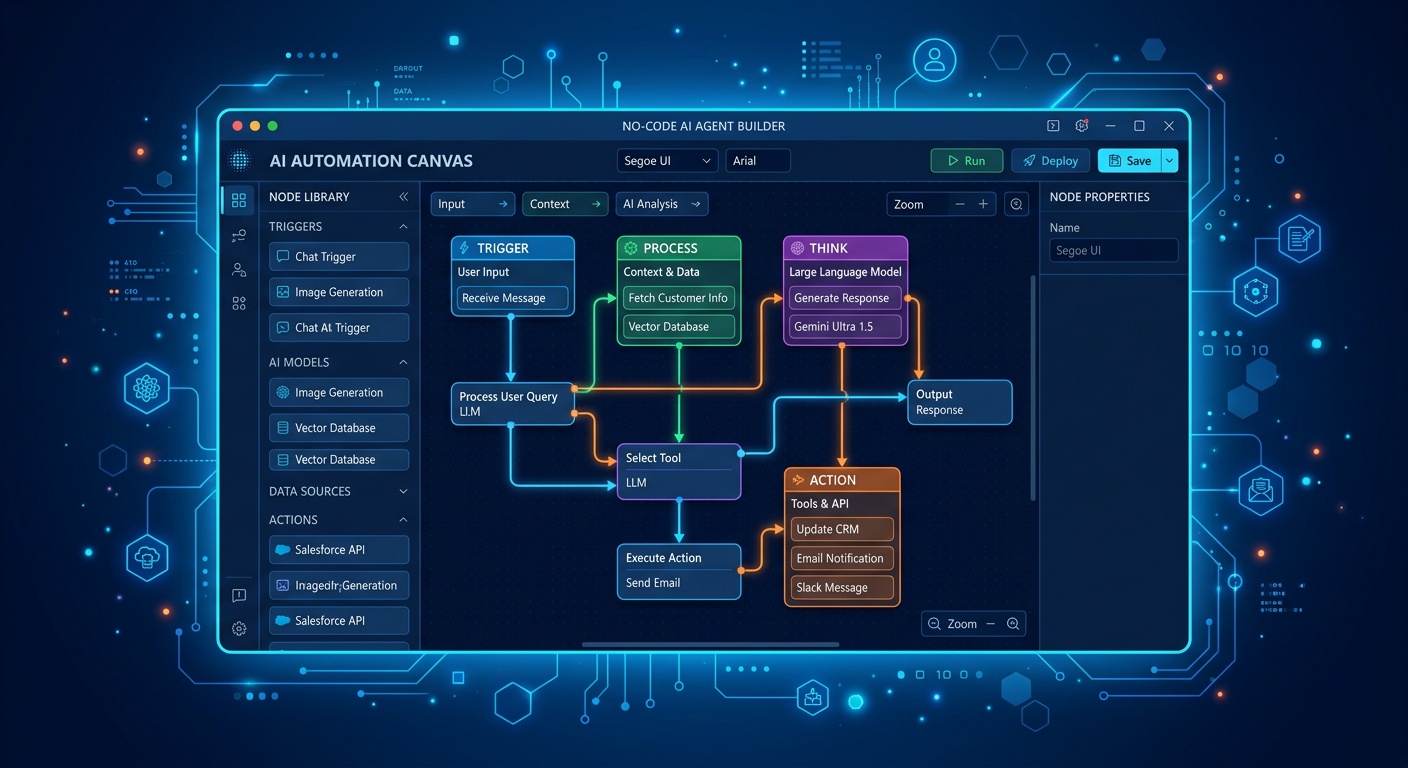Click output port on Generate Response item
1408x768 pixels.
tap(907, 298)
